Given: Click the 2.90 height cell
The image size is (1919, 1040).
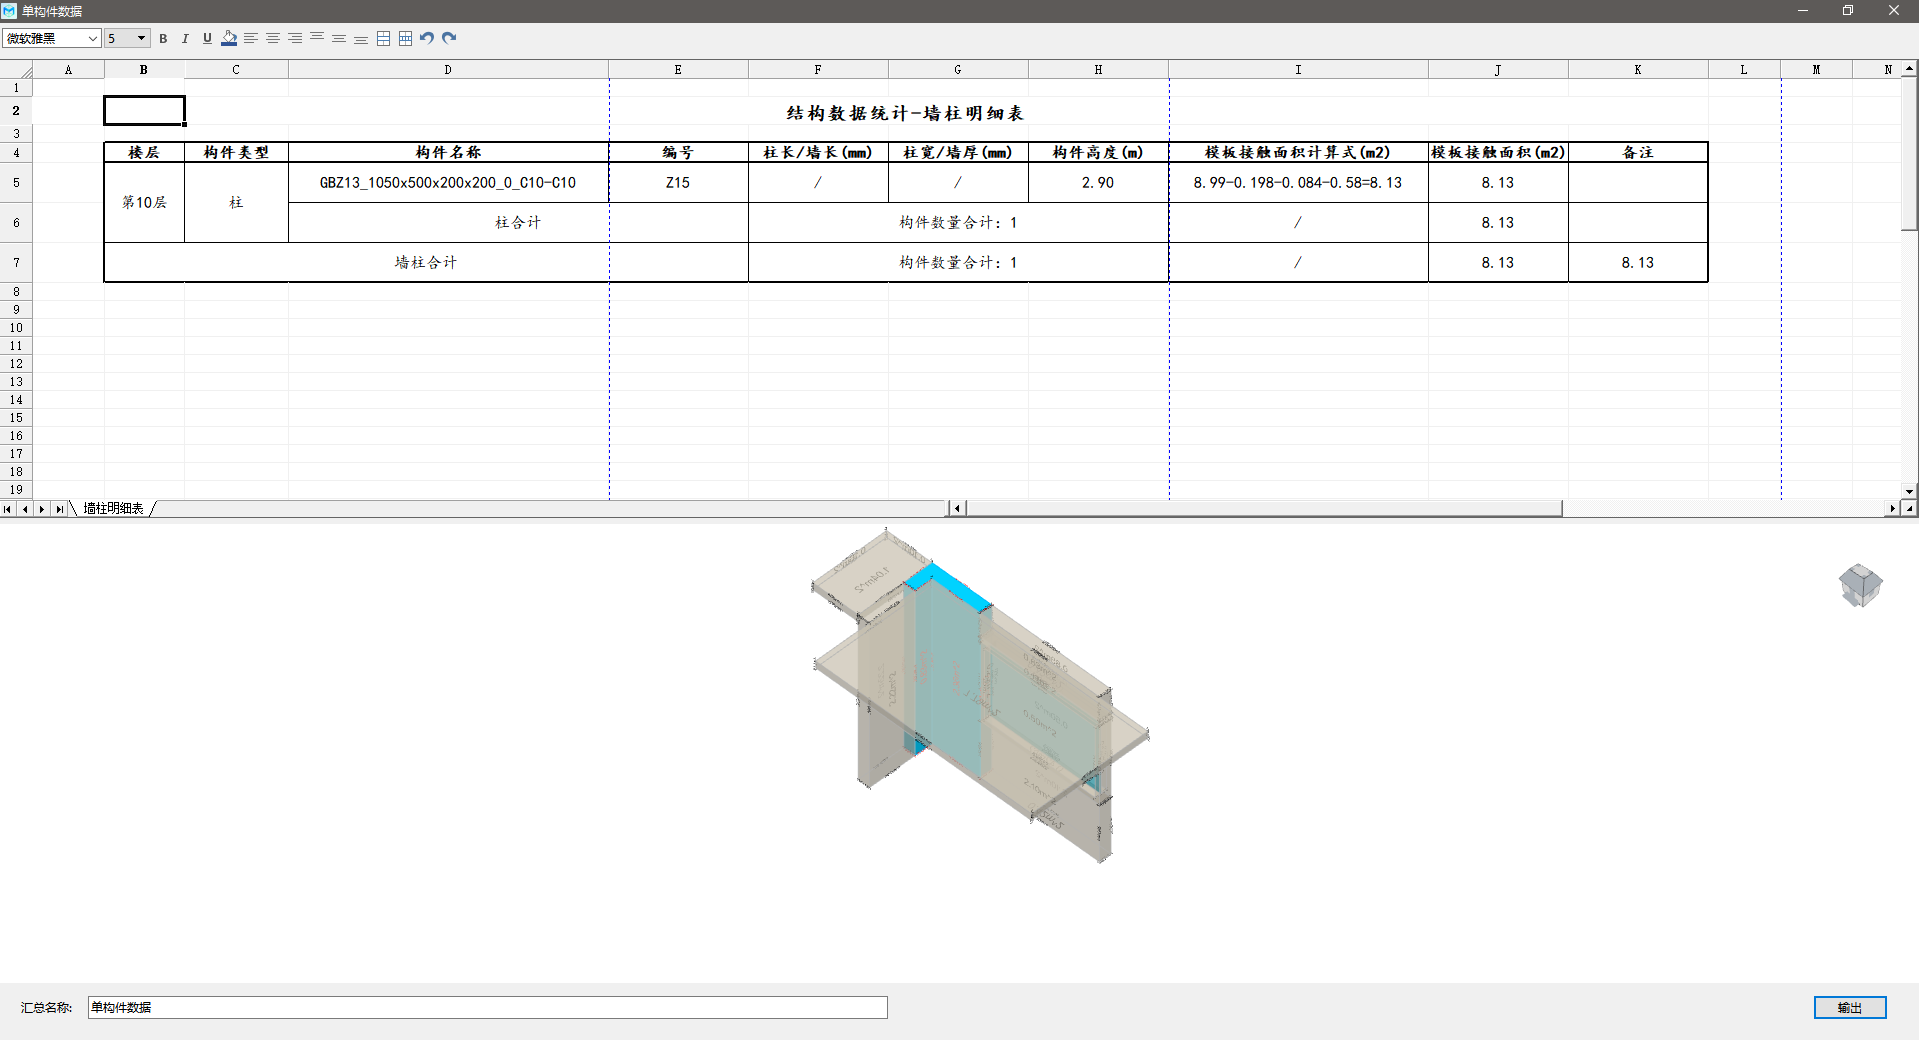Looking at the screenshot, I should pyautogui.click(x=1098, y=183).
